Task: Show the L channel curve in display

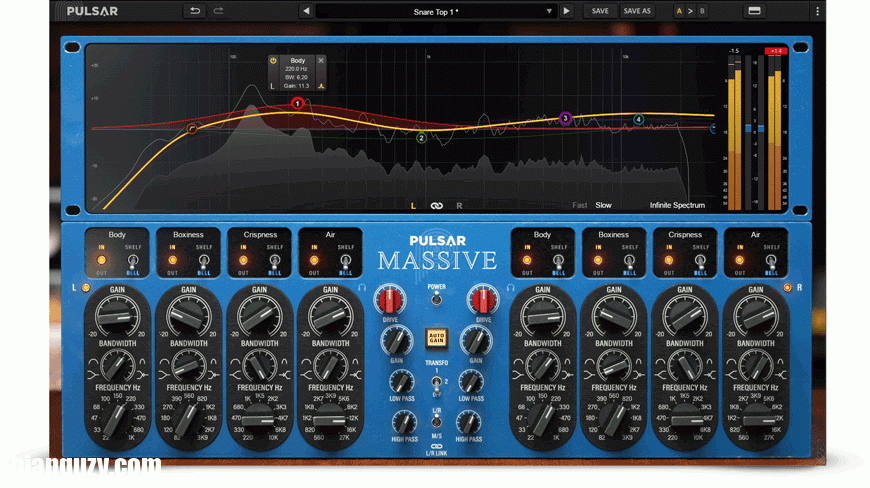Action: [x=413, y=206]
